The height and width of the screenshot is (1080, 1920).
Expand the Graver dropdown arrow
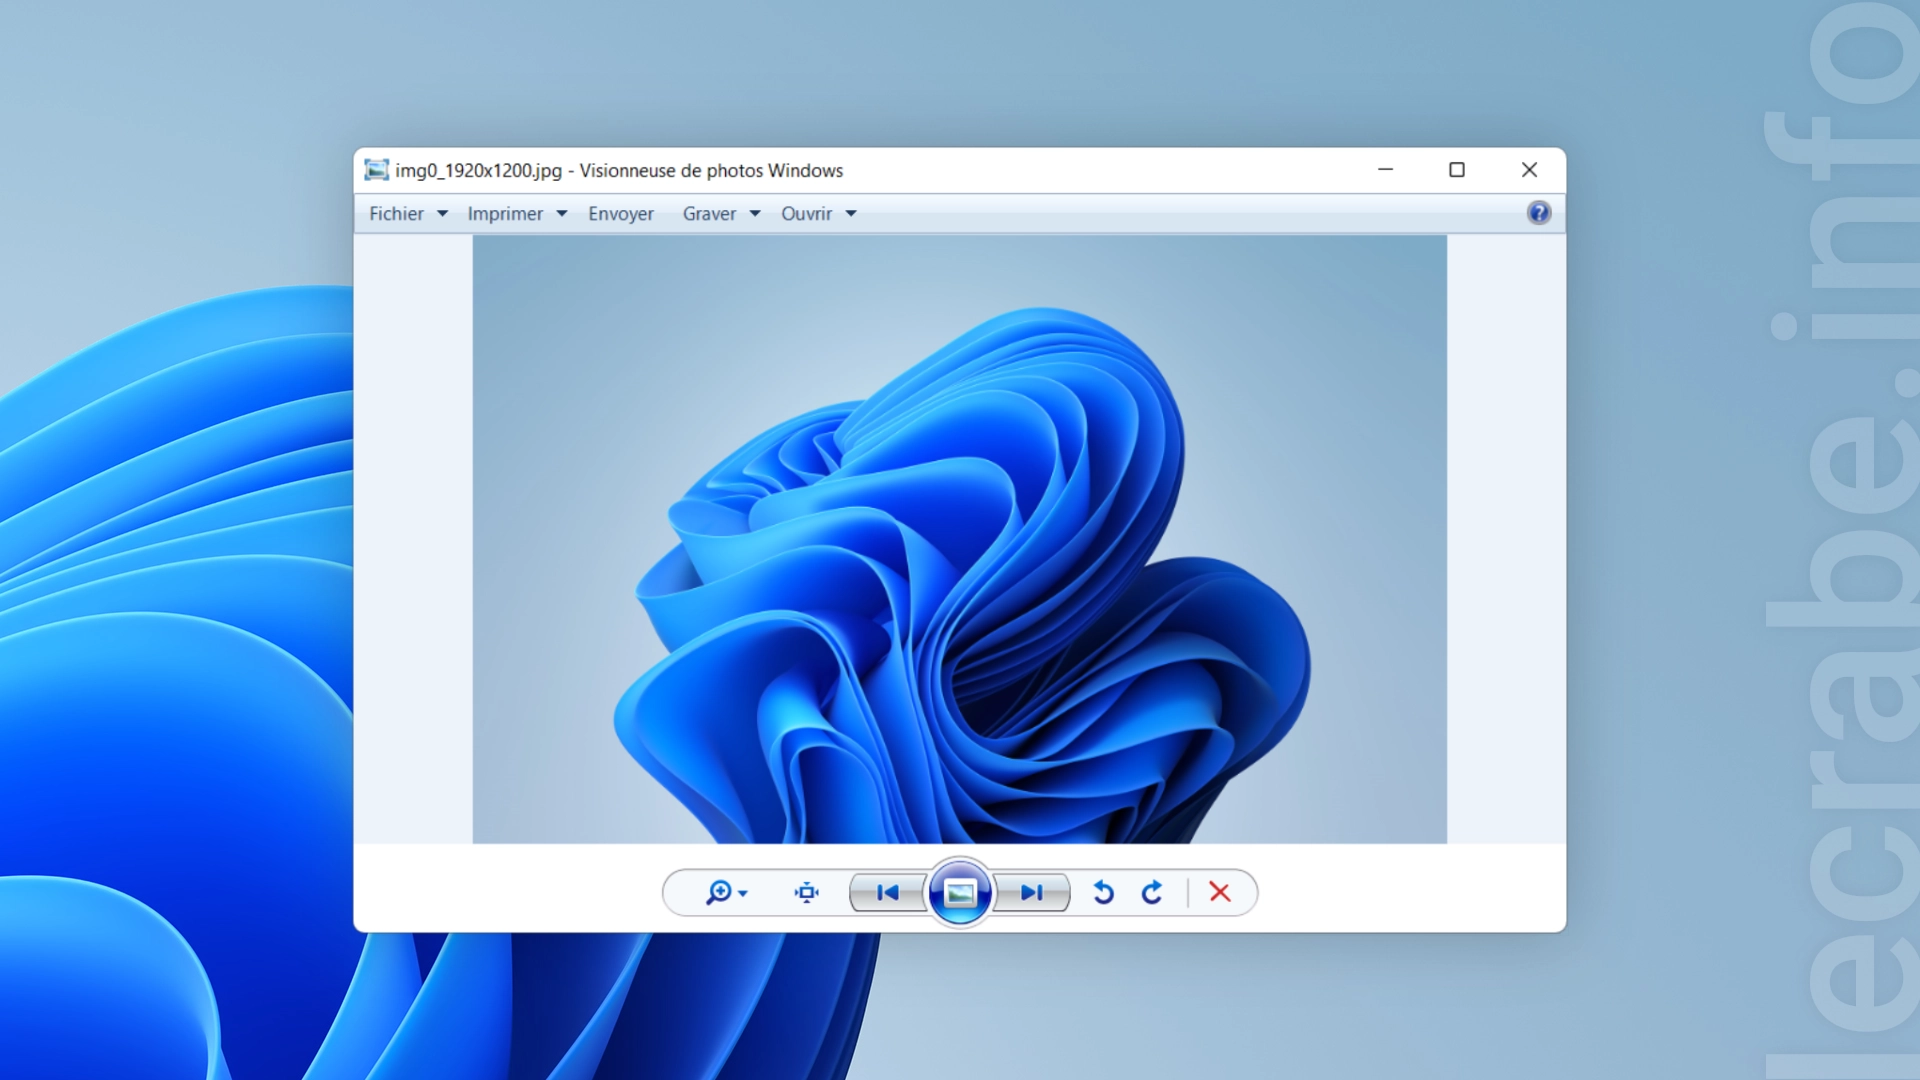point(755,214)
